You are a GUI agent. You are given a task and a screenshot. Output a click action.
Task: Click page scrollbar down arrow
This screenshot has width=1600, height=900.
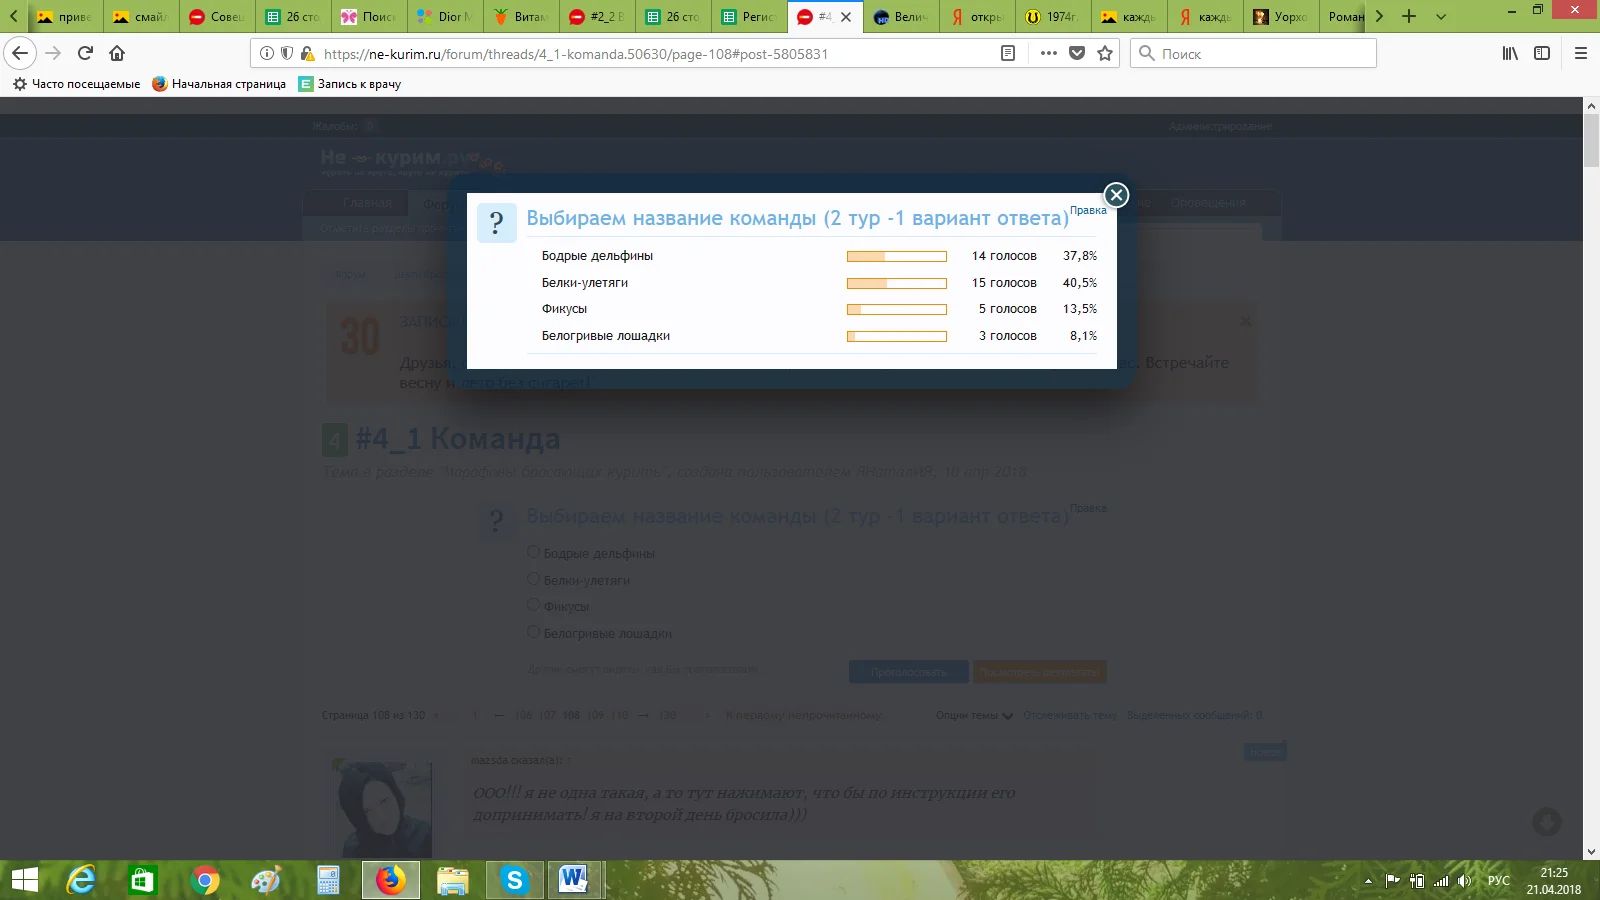(x=1591, y=852)
